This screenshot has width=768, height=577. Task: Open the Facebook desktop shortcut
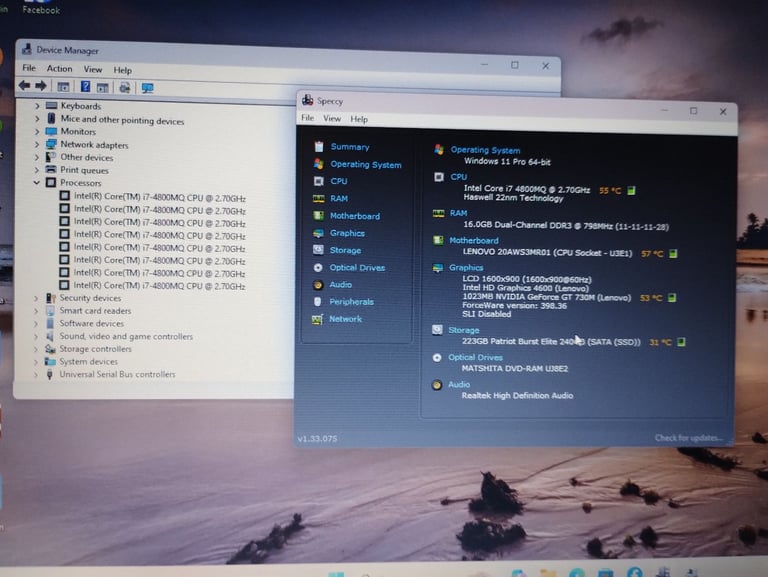click(40, 7)
